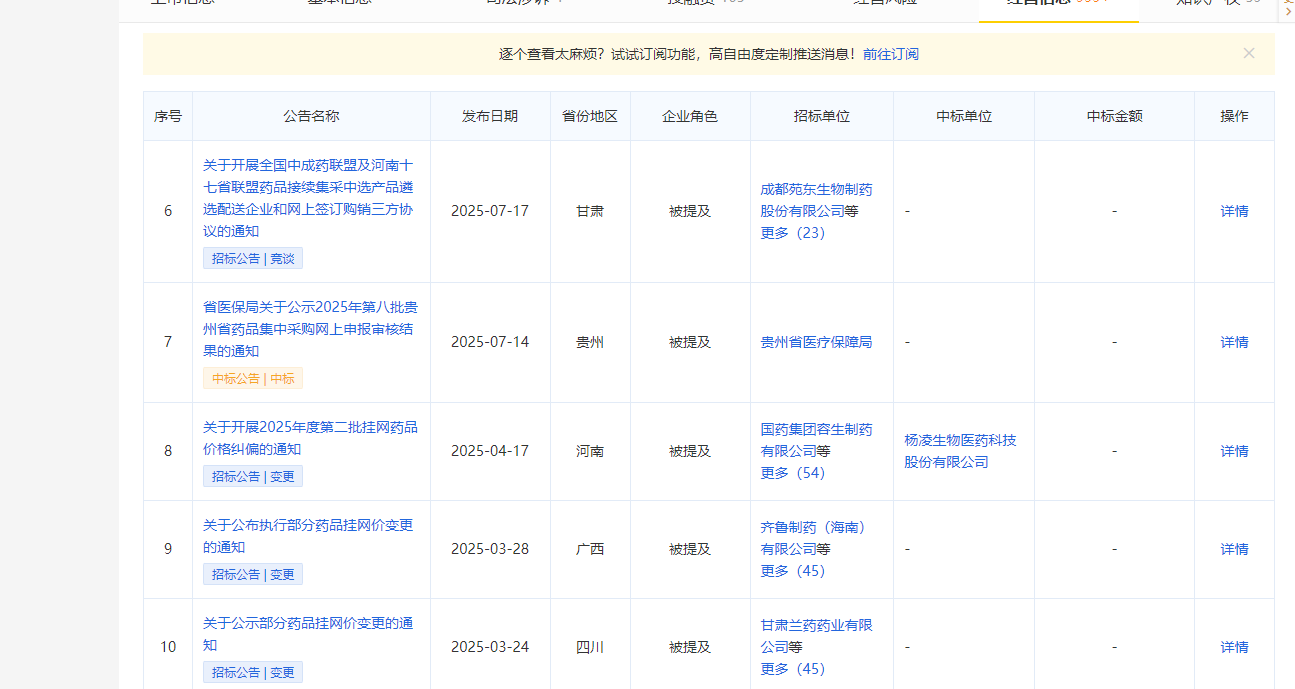Click the 招标公告 | 竞谈 tag

coord(253,258)
